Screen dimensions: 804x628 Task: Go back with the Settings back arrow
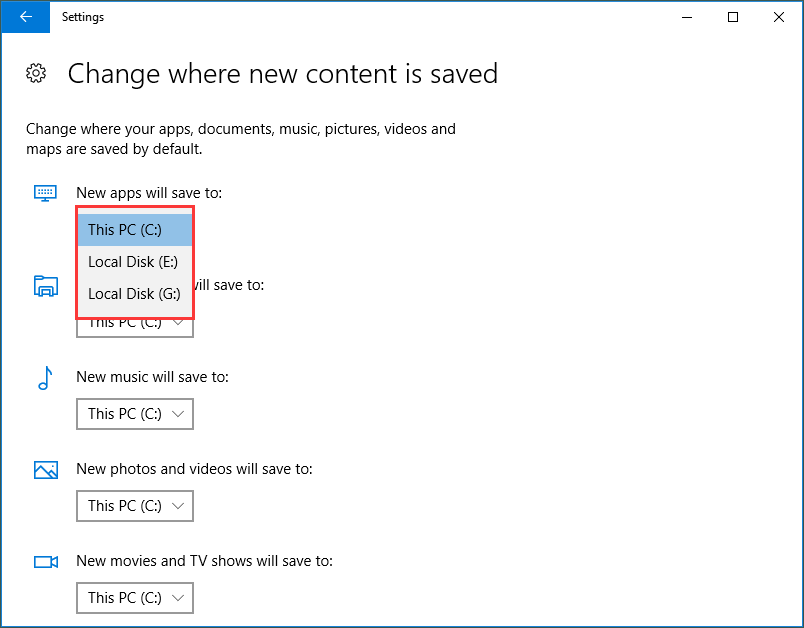pos(26,17)
